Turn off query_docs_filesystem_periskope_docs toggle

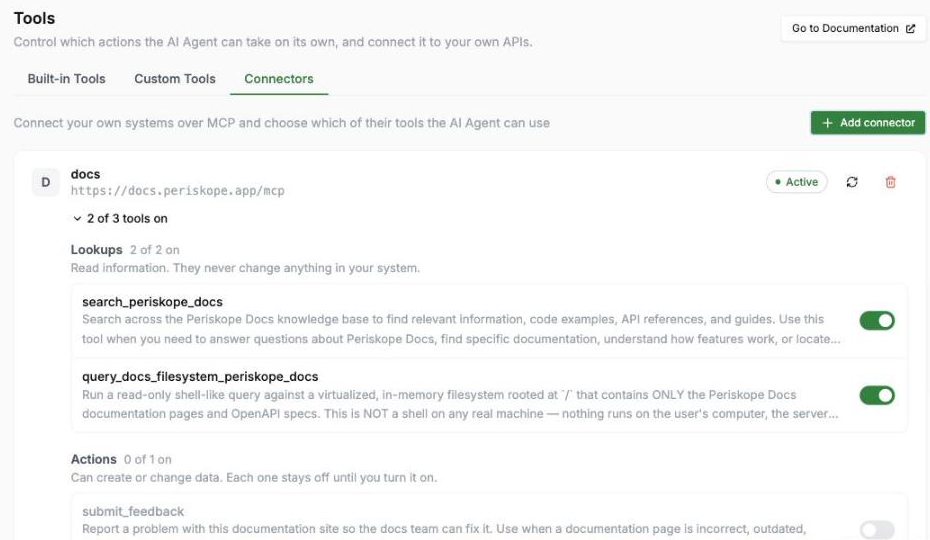point(877,395)
